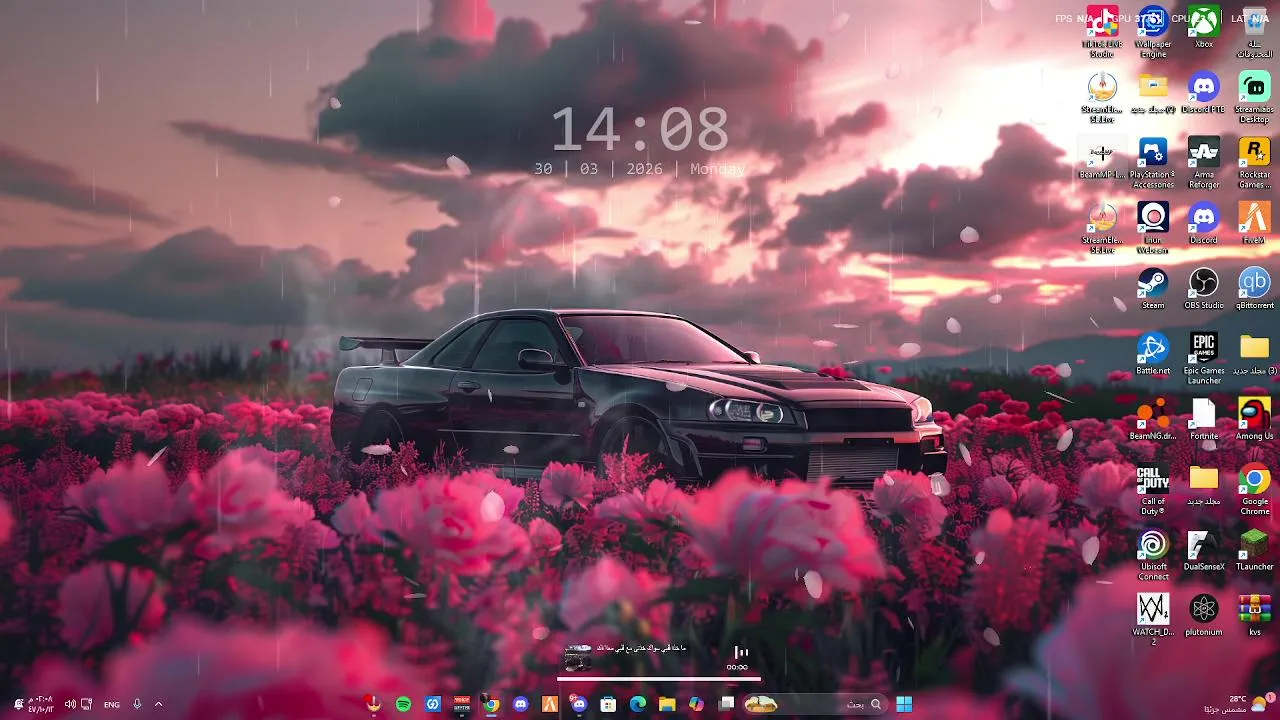Open Task View on the taskbar

pos(726,704)
